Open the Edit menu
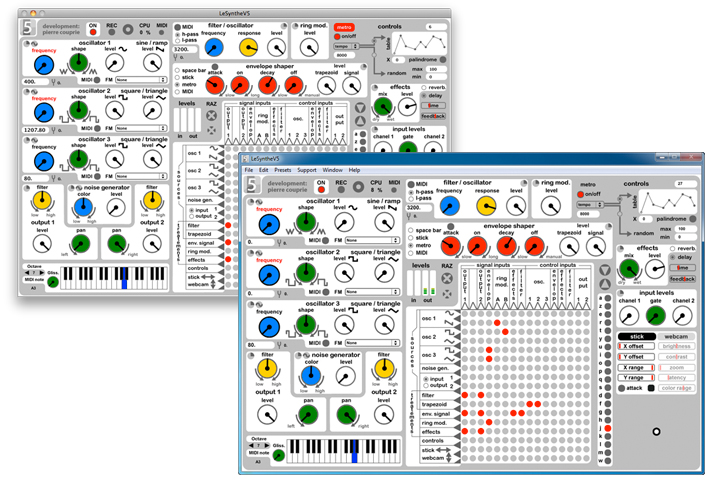Viewport: 708px width, 480px height. point(263,170)
